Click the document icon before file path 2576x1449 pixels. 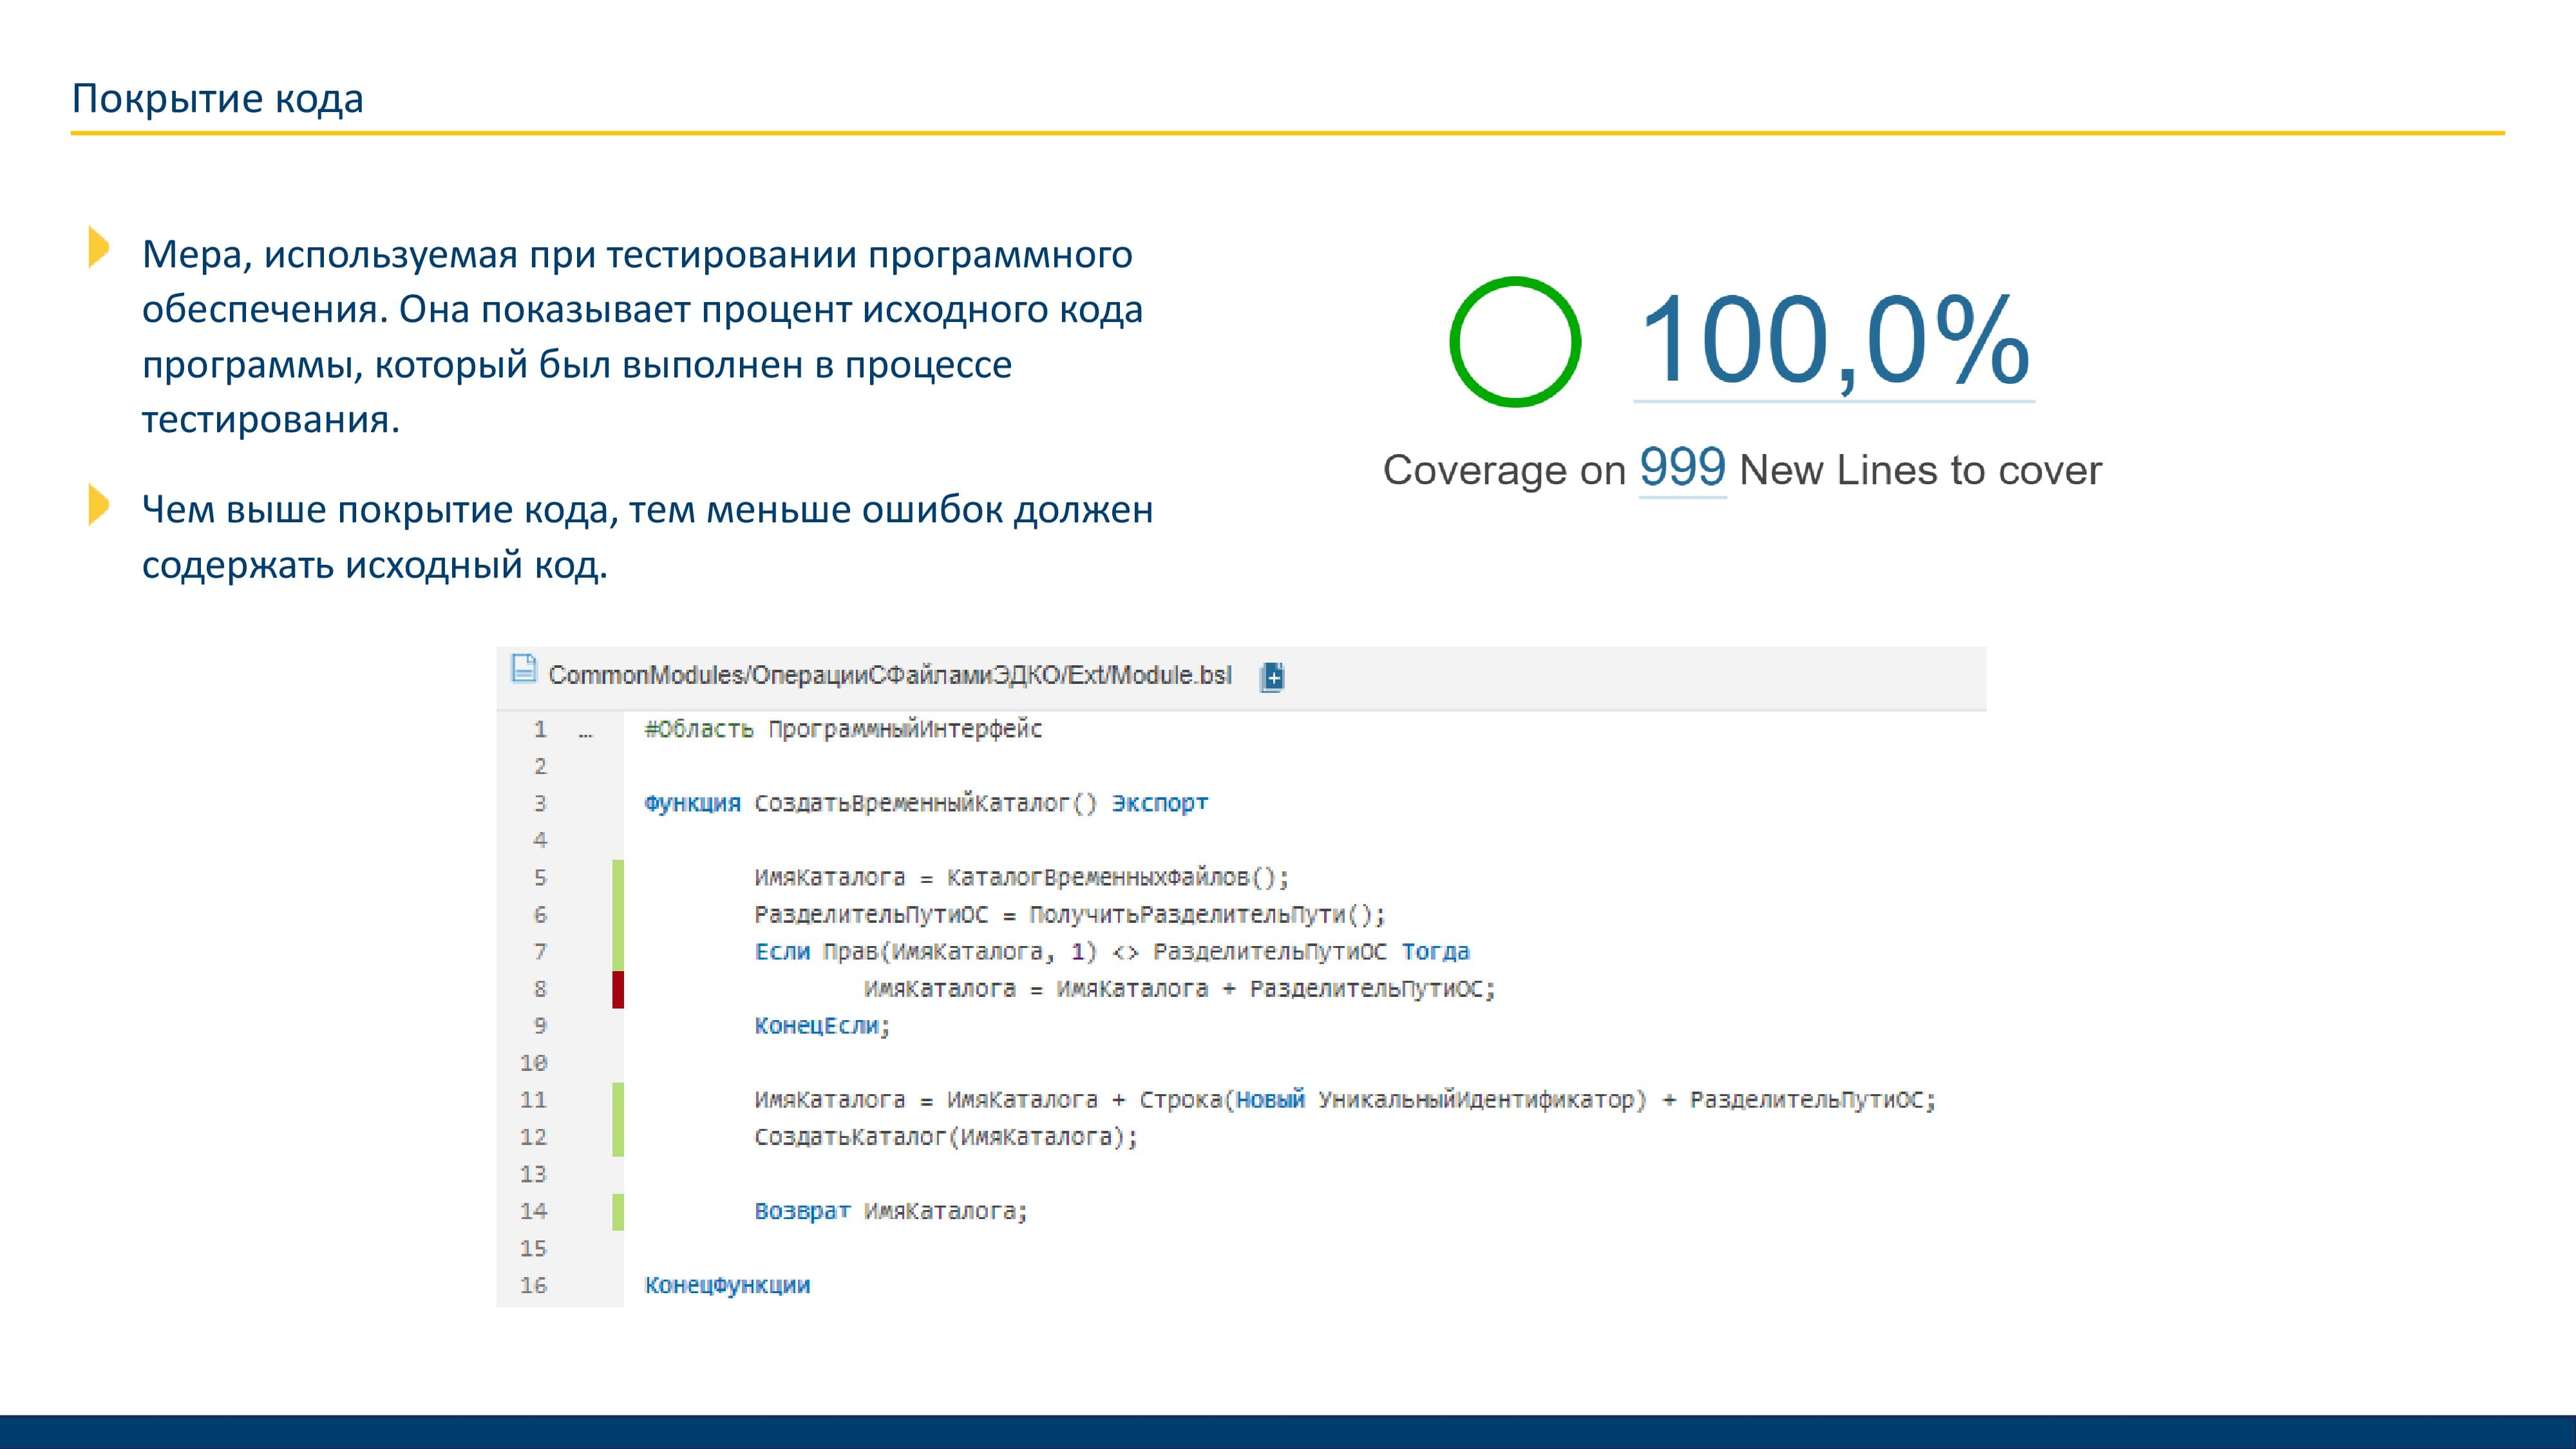point(523,669)
